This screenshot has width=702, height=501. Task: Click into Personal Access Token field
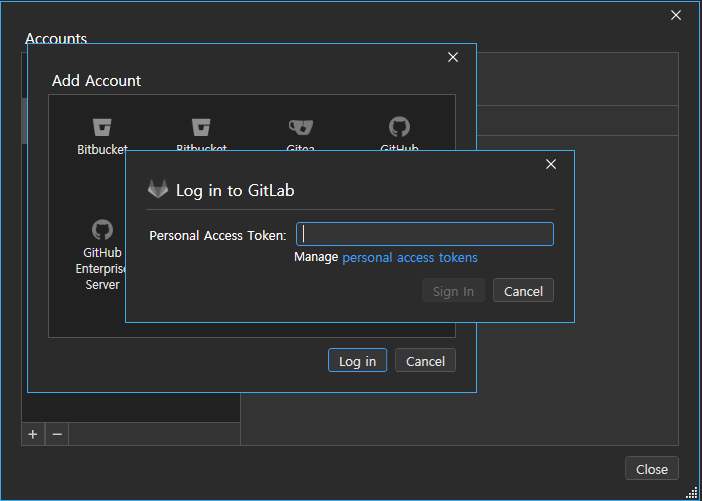425,234
